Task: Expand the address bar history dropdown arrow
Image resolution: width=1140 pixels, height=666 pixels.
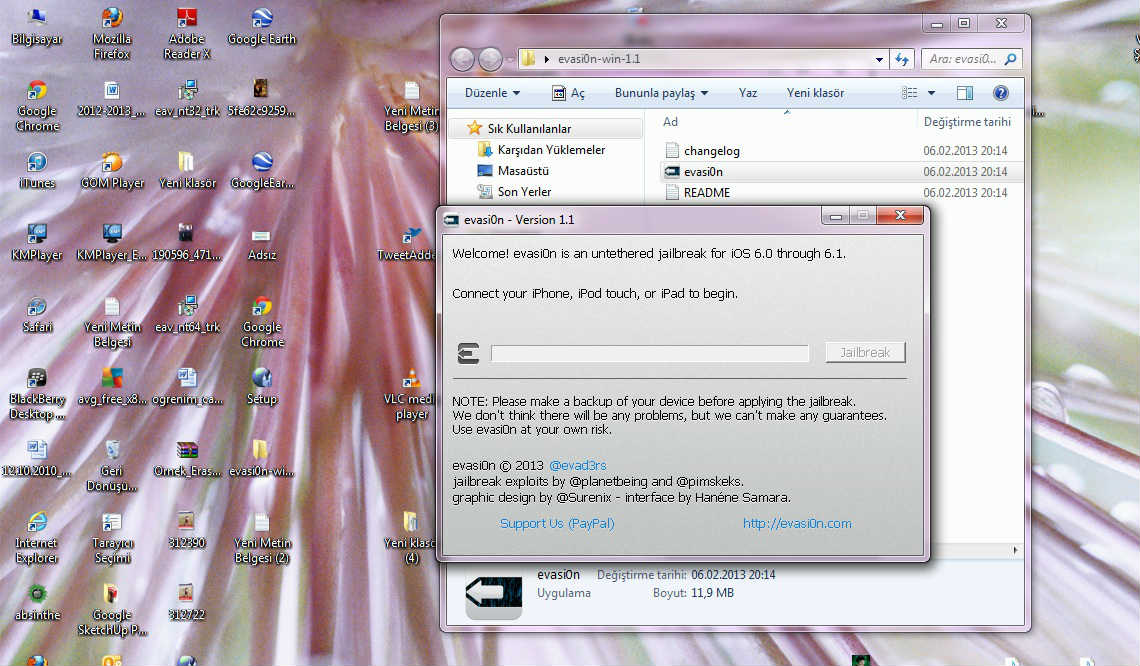Action: (879, 59)
